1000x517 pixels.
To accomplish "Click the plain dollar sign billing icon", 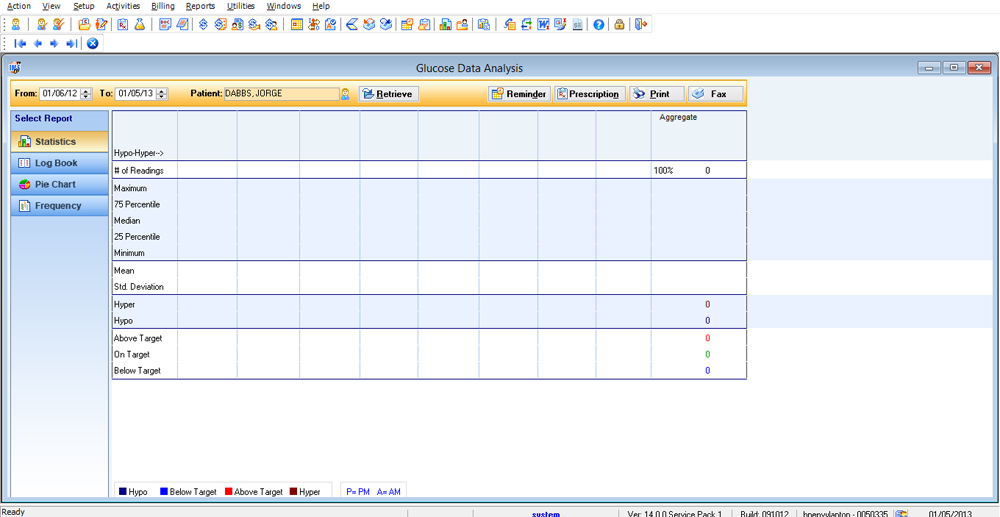I will (x=203, y=24).
